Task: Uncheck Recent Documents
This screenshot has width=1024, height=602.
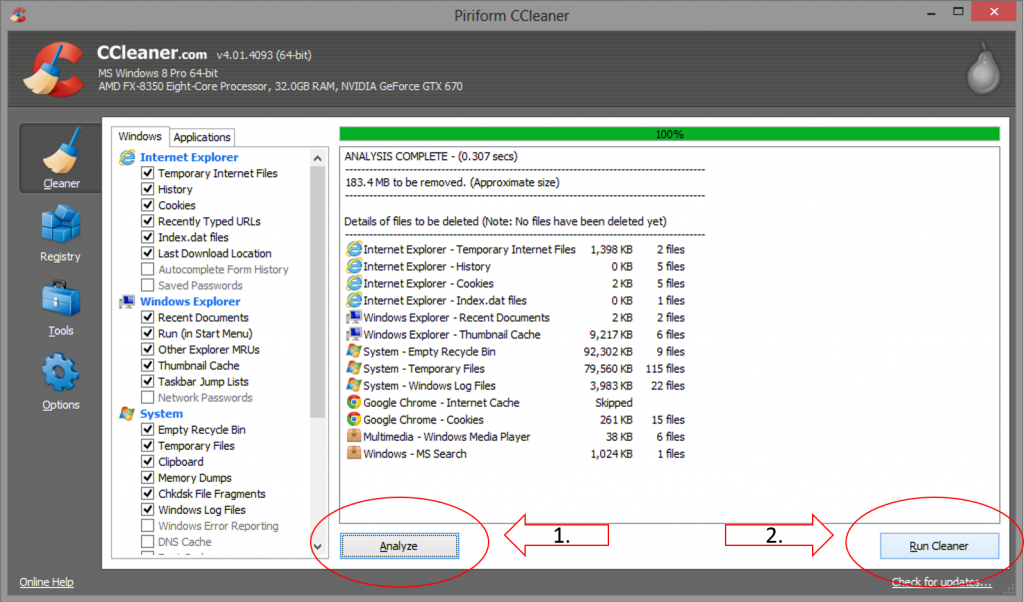Action: [148, 317]
